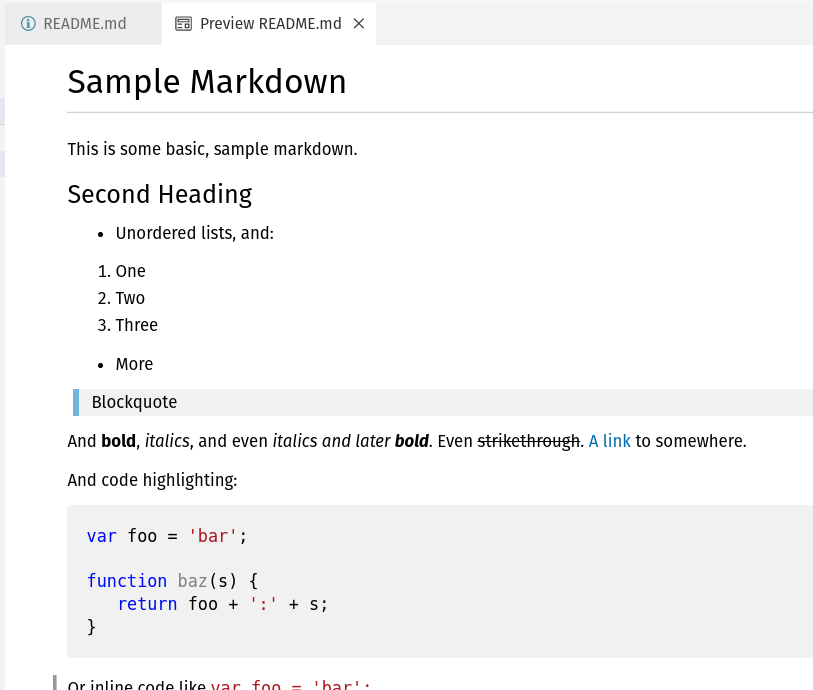
Task: Click the "function baz(s)" code line
Action: [x=172, y=580]
